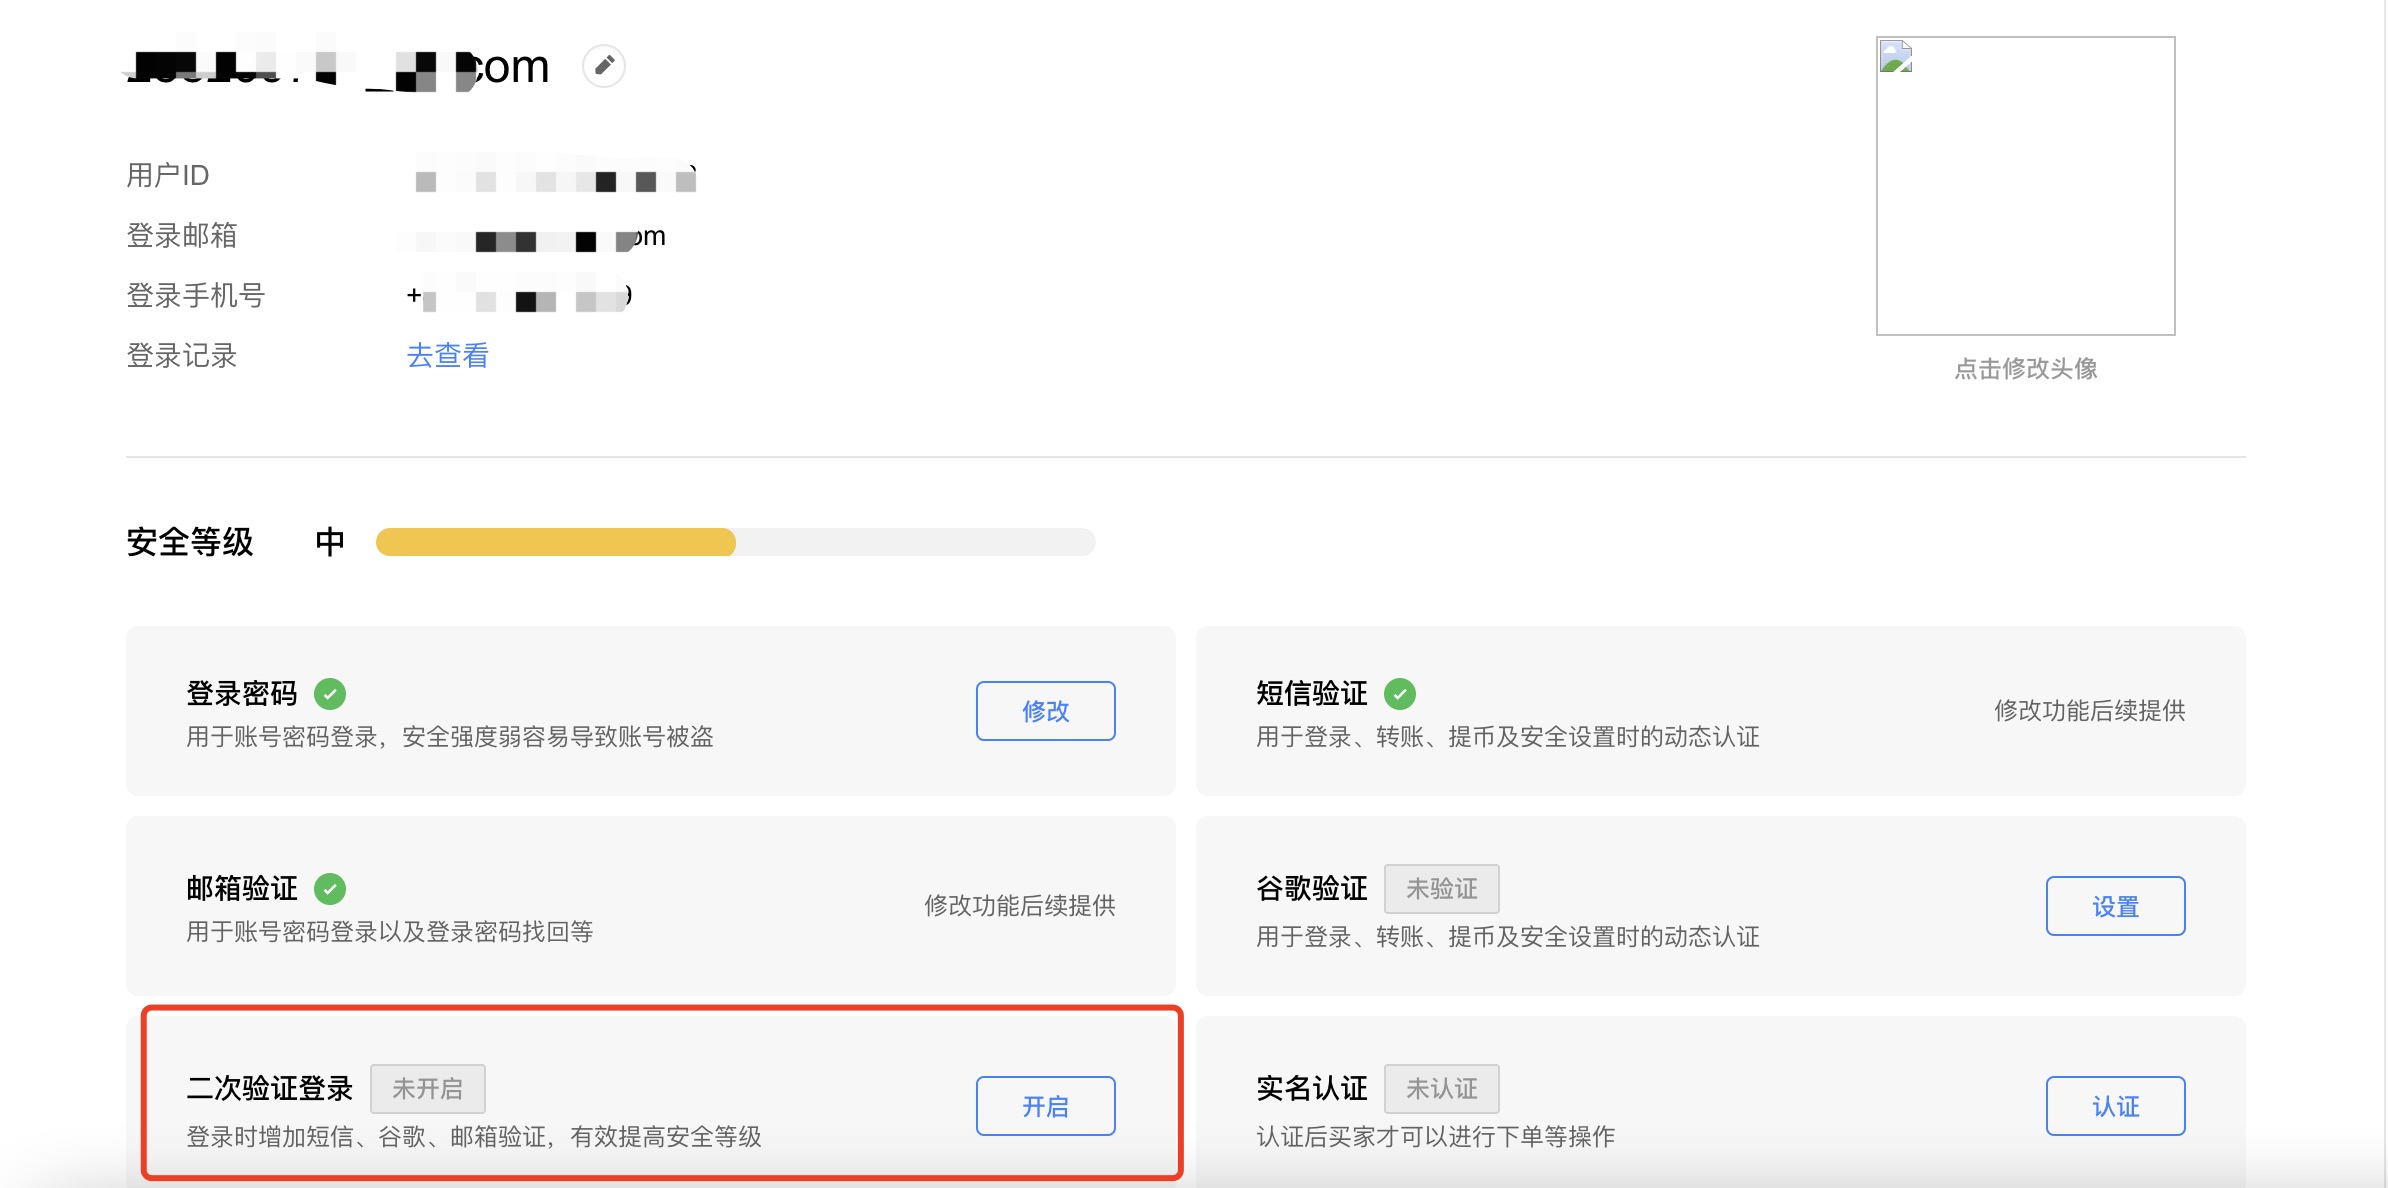2388x1188 pixels.
Task: Click the pencil edit icon beside username
Action: coord(604,66)
